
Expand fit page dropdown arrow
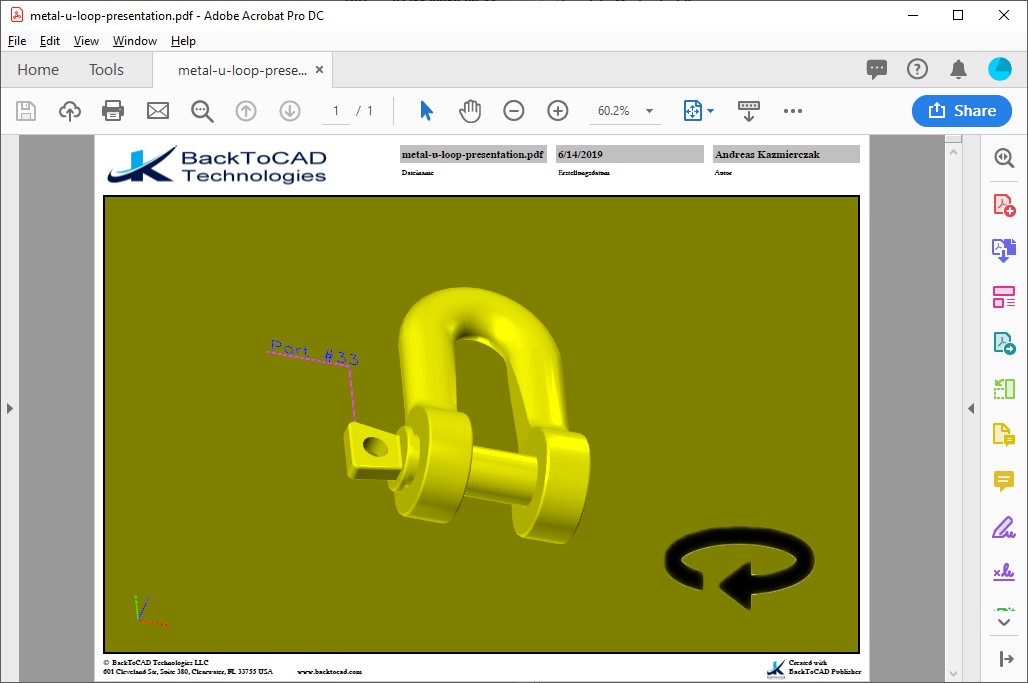tap(711, 111)
